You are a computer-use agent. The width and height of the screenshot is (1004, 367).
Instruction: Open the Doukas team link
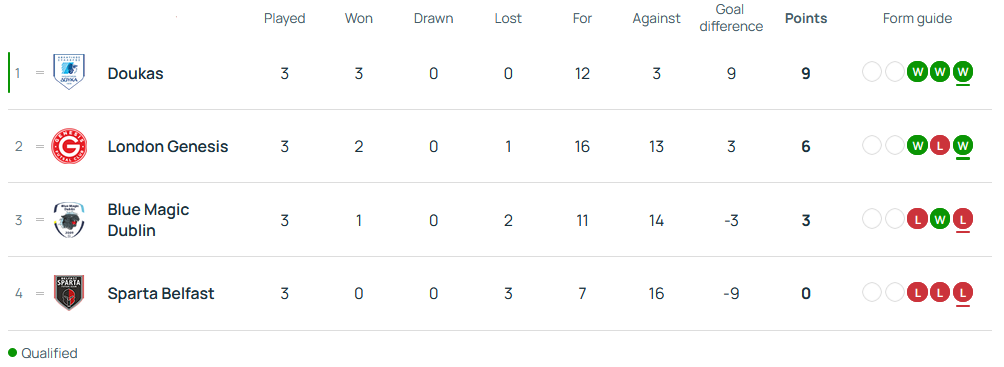coord(135,73)
